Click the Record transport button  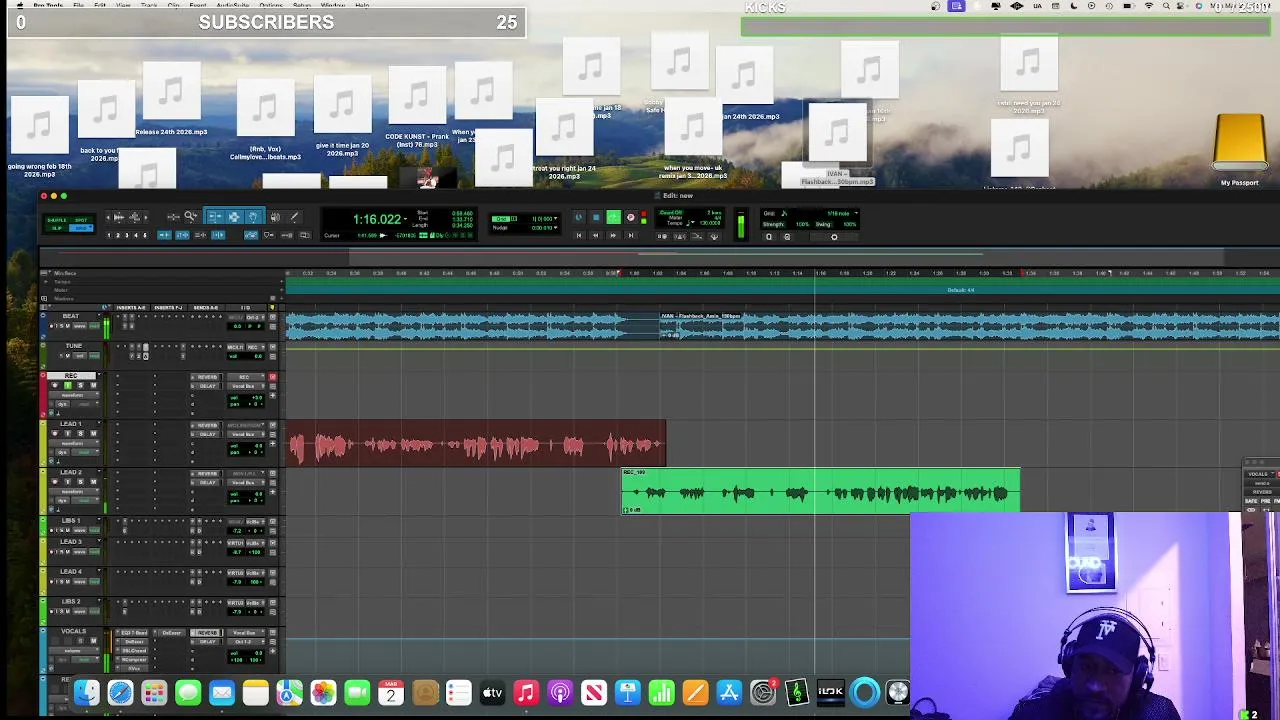[x=631, y=217]
